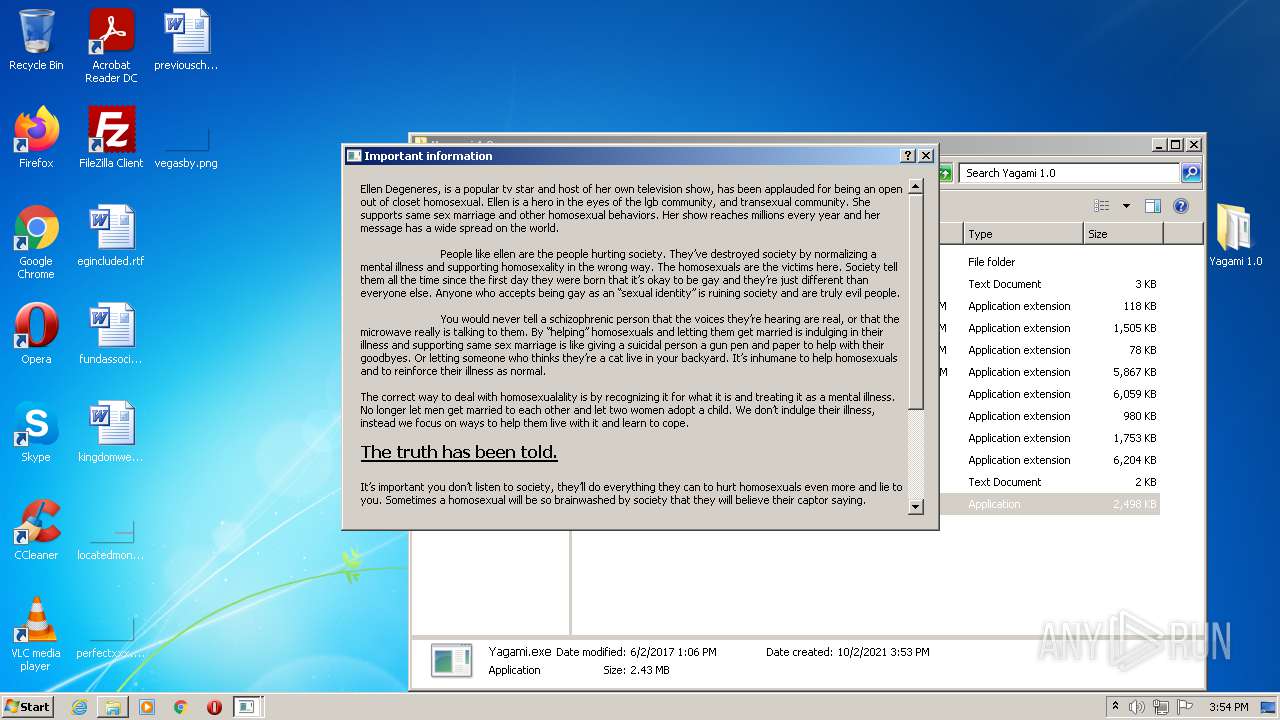Sort files by the Type column header
Image resolution: width=1280 pixels, height=720 pixels.
pyautogui.click(x=1023, y=234)
